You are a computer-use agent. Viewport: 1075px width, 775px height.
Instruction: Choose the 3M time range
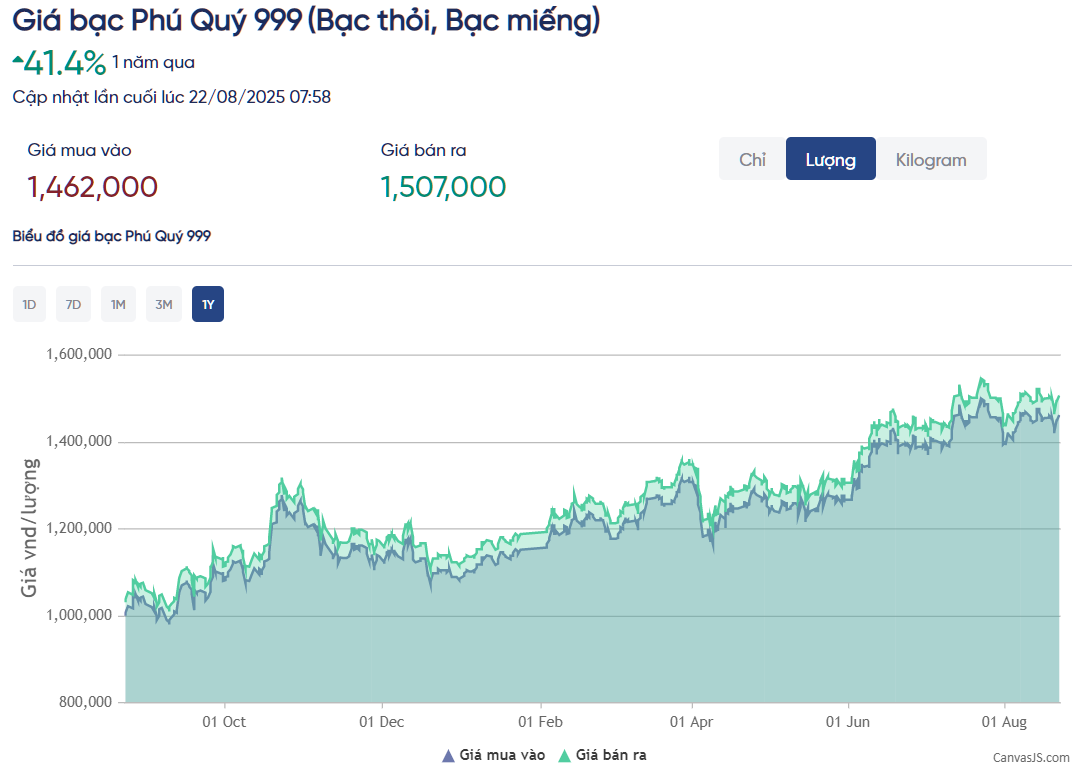(x=163, y=304)
